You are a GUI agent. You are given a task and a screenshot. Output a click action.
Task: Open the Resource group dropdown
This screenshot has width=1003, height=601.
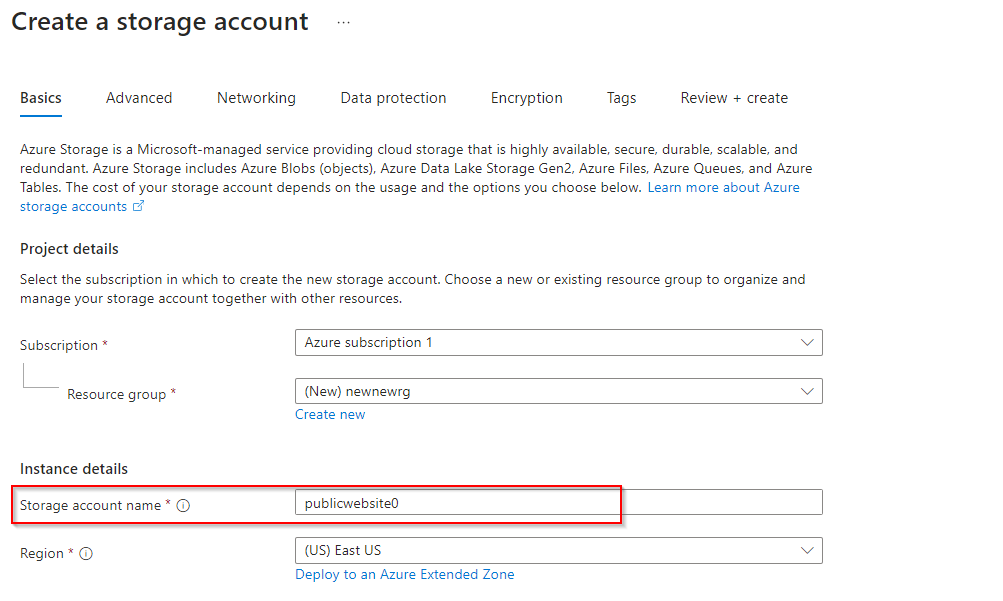click(558, 392)
